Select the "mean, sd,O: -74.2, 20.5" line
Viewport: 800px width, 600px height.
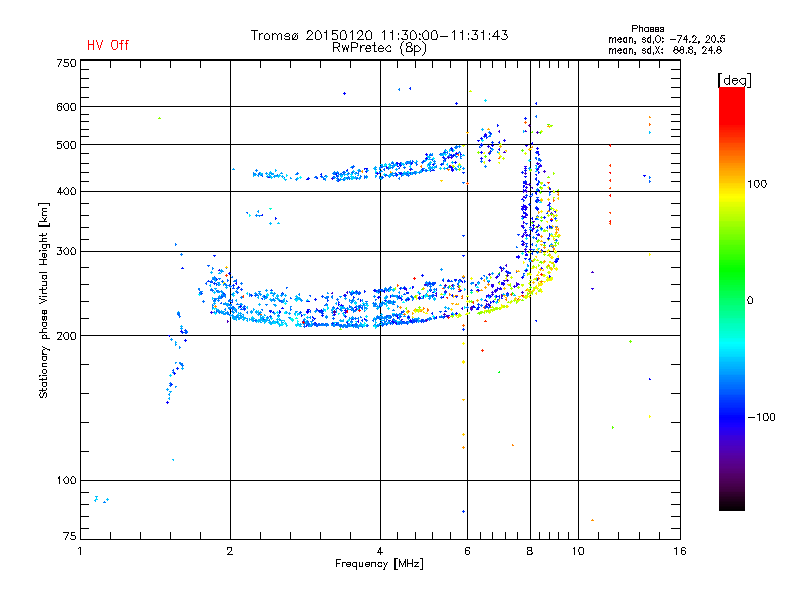click(666, 39)
